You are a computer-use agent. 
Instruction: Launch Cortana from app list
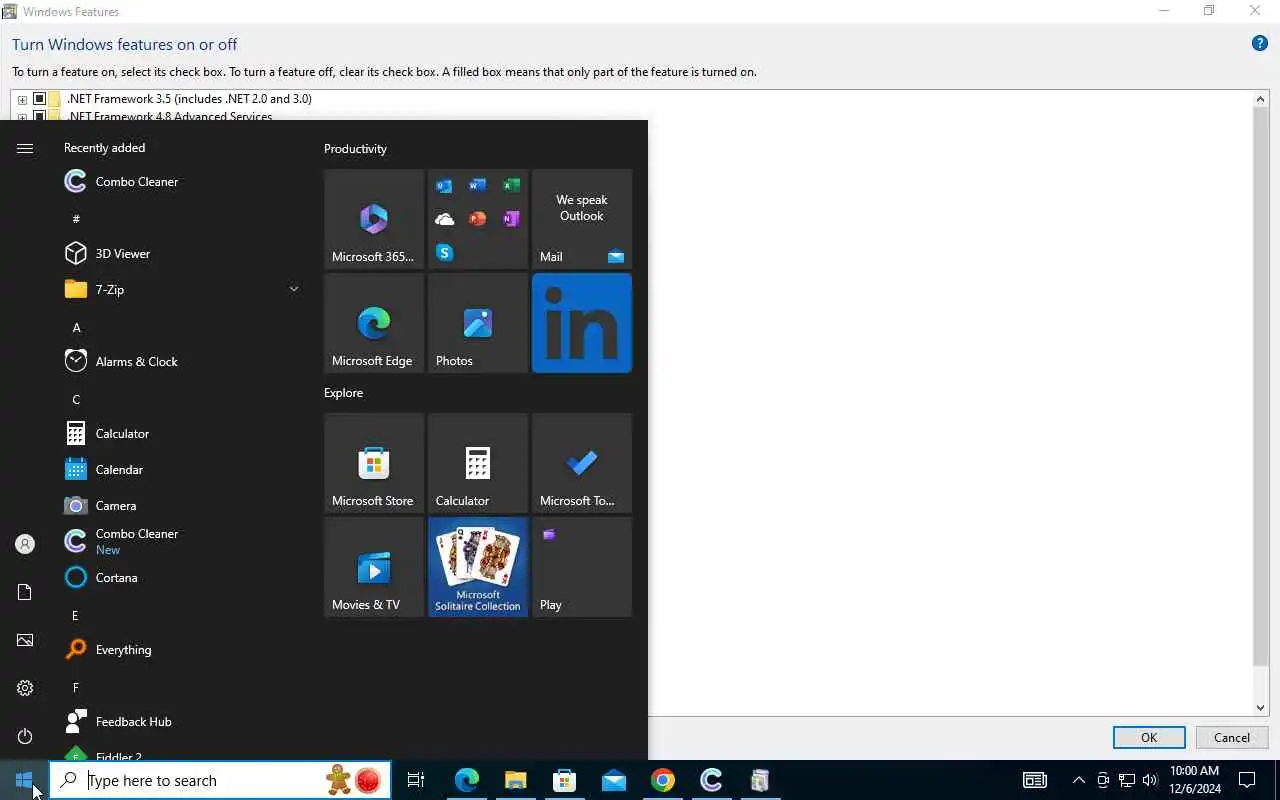180,577
